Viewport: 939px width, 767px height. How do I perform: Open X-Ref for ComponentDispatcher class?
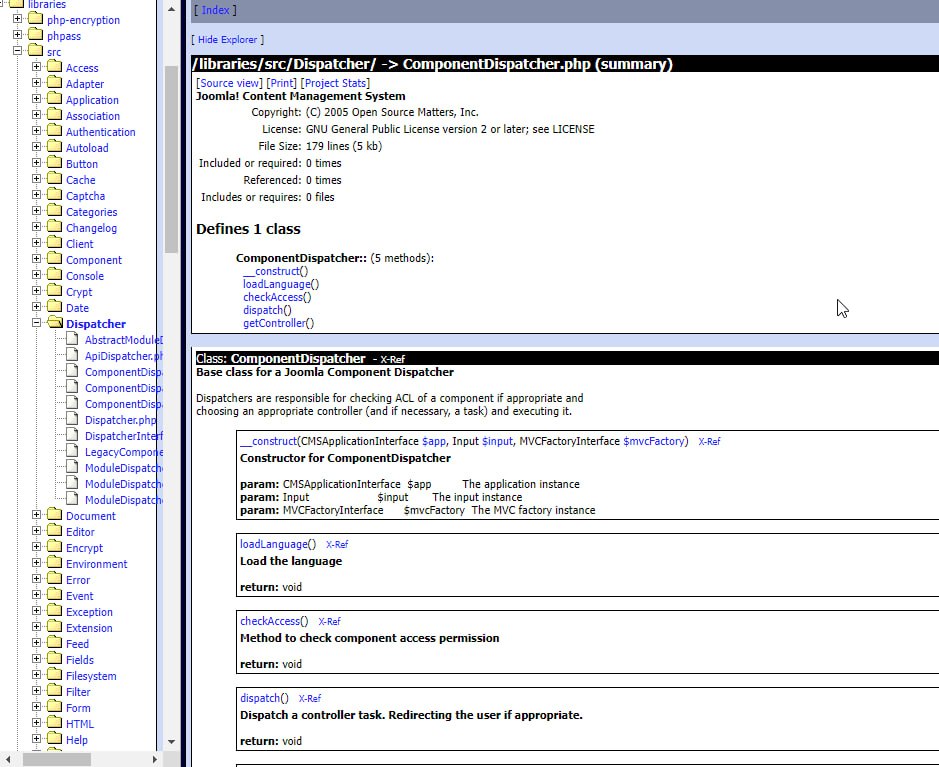point(392,359)
